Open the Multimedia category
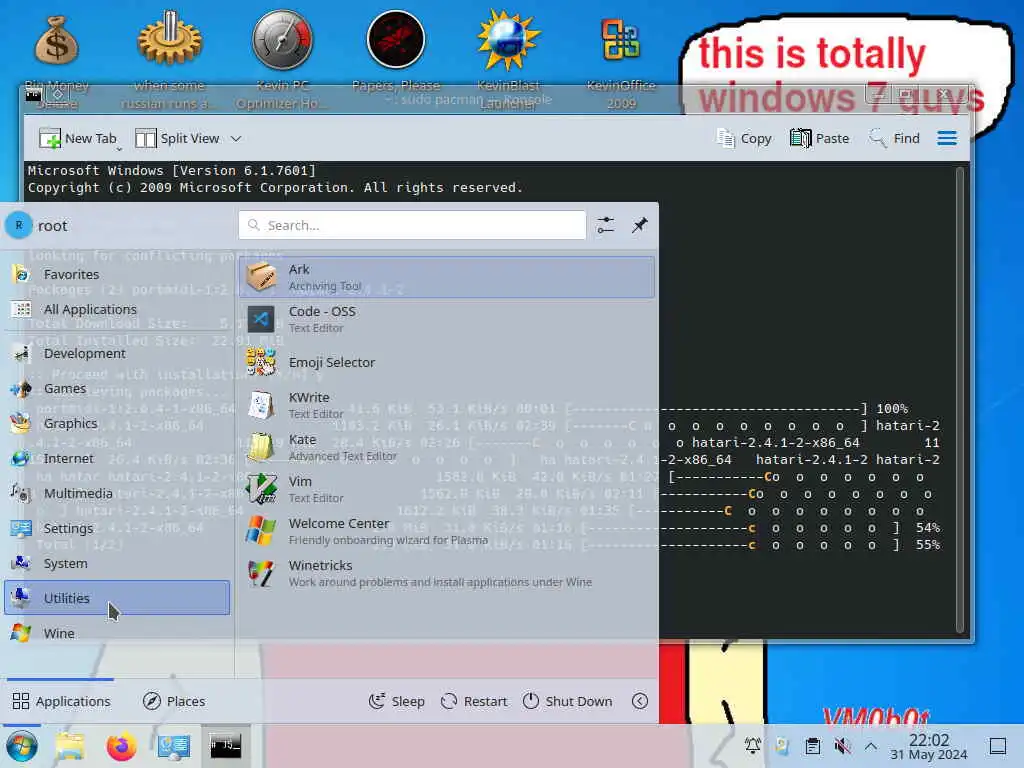 point(118,493)
